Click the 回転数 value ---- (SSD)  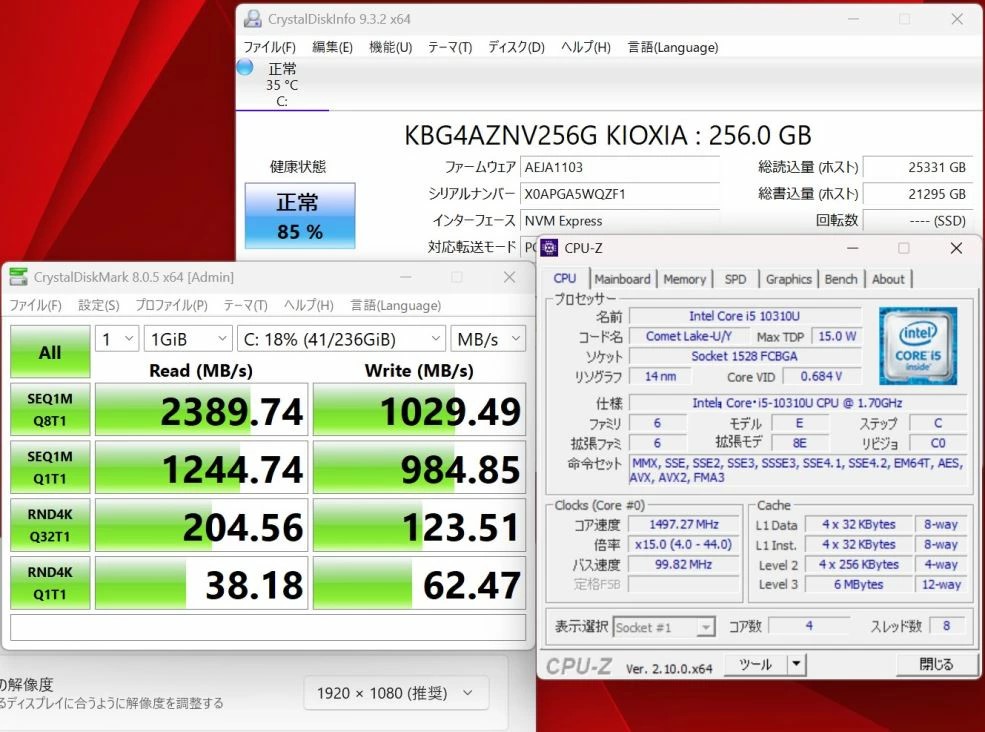tap(918, 221)
